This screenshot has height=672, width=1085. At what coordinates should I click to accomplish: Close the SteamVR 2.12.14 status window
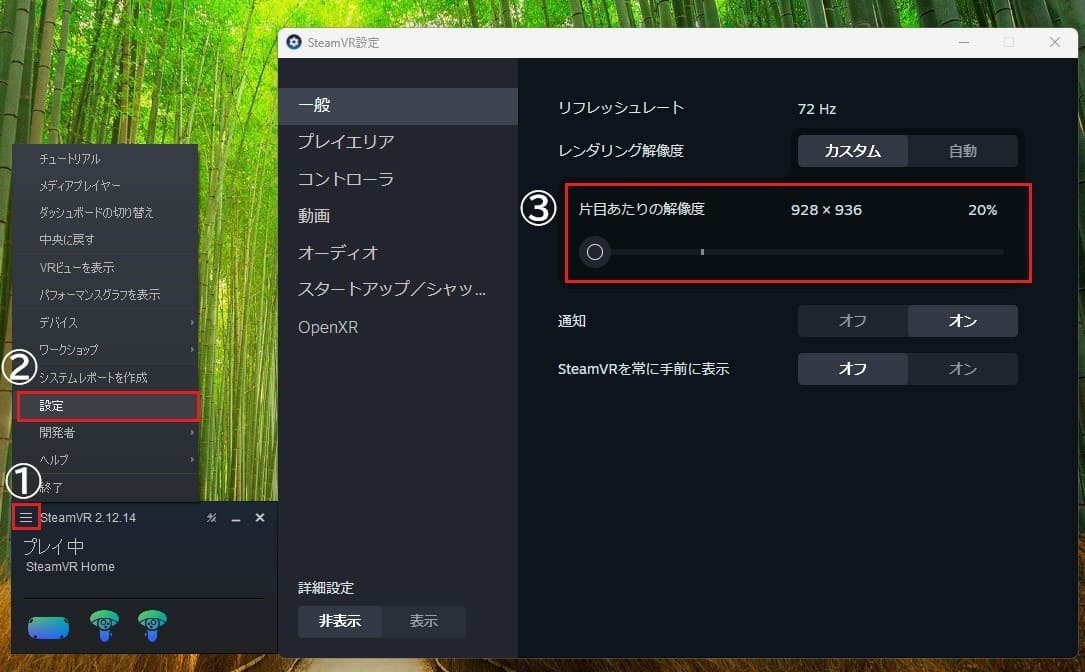pos(260,518)
